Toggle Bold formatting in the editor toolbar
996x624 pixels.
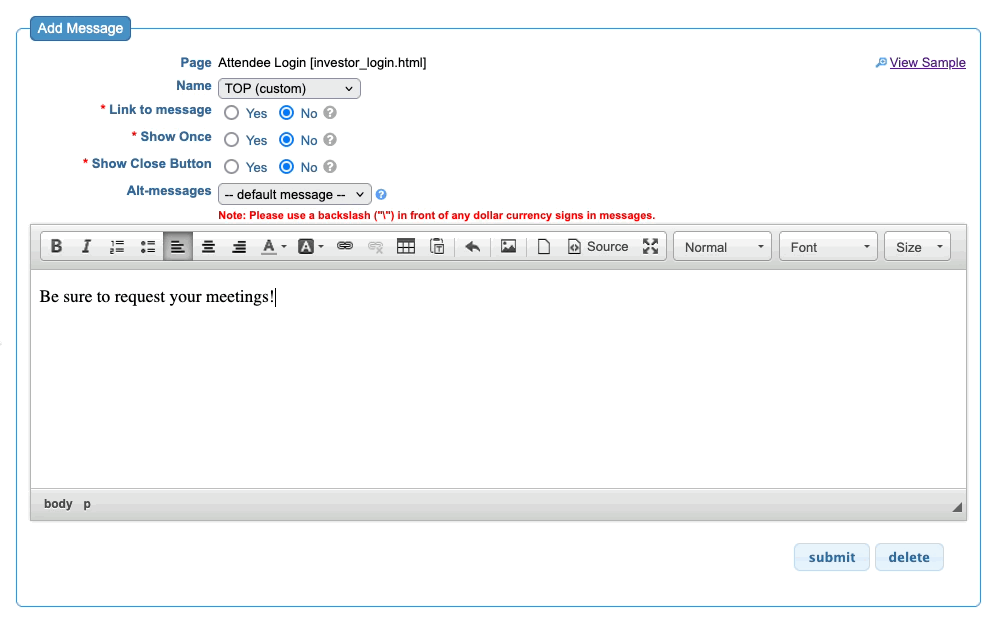pyautogui.click(x=57, y=247)
